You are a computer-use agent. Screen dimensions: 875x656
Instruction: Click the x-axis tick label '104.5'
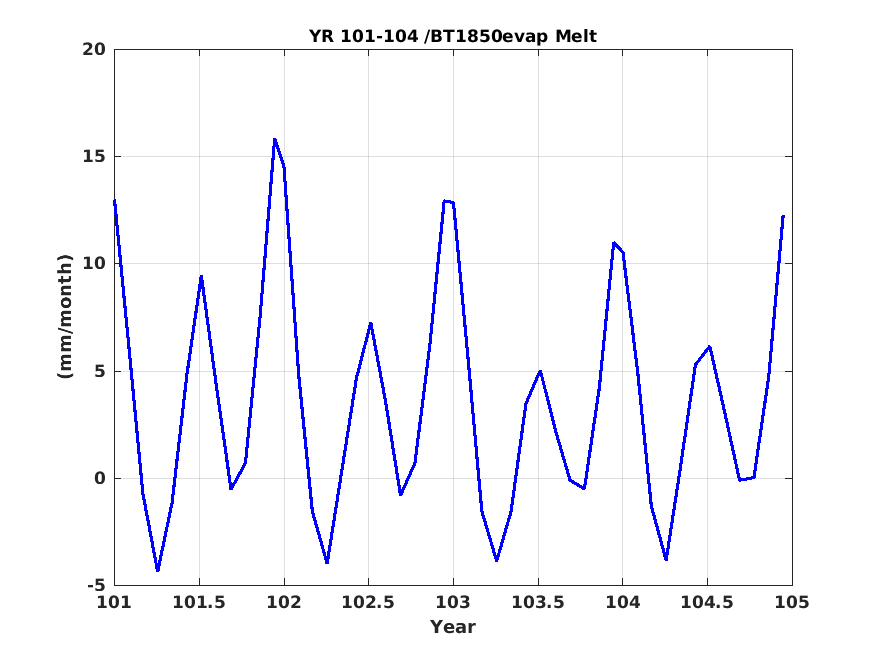[x=707, y=602]
